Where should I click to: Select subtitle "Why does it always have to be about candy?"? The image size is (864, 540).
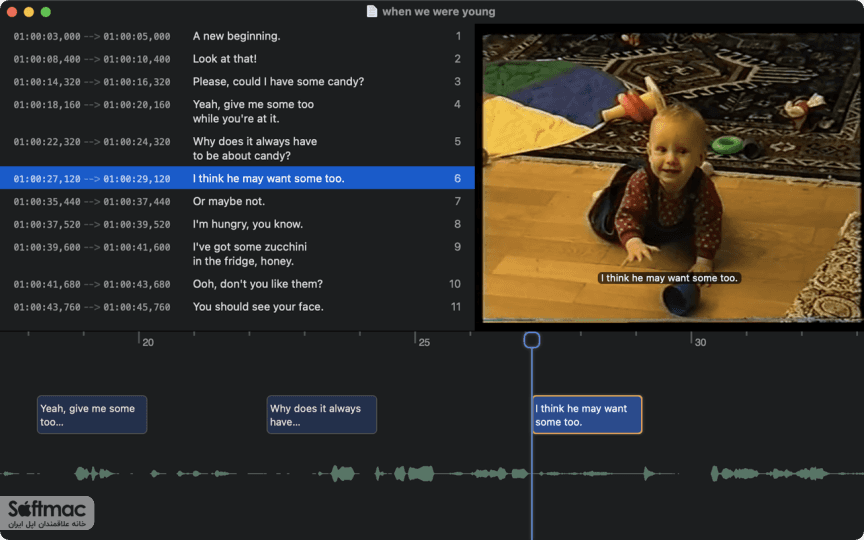(237, 148)
